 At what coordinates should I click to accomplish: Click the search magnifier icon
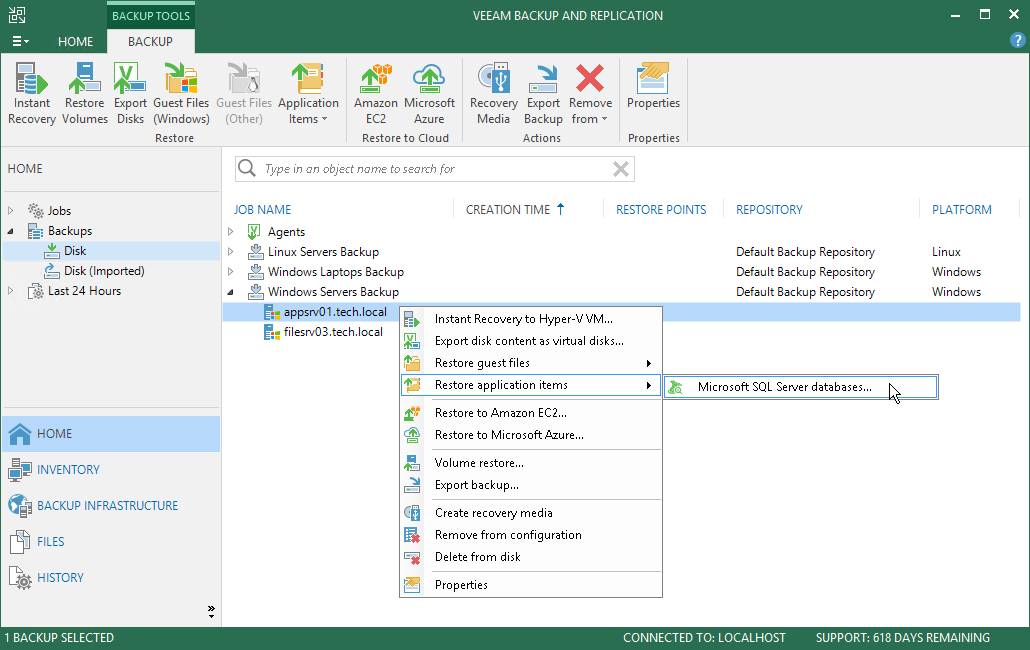pyautogui.click(x=247, y=168)
